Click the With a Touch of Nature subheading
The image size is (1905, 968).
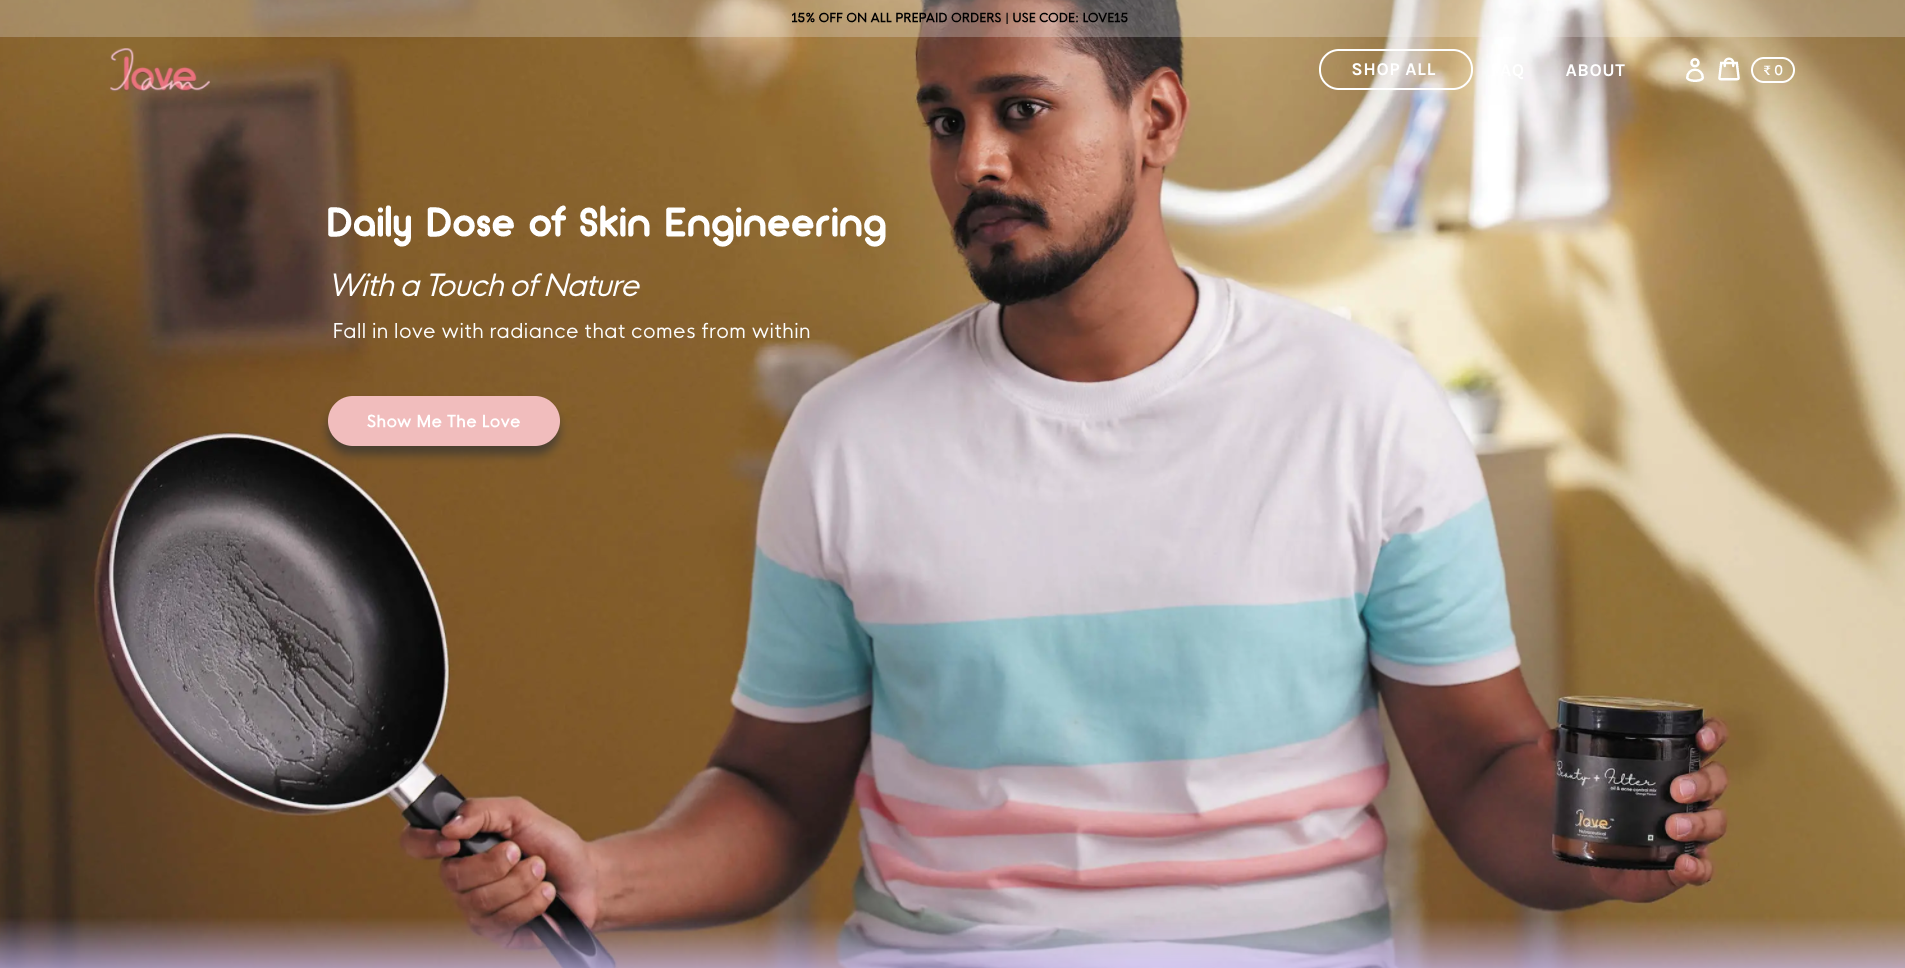click(484, 286)
